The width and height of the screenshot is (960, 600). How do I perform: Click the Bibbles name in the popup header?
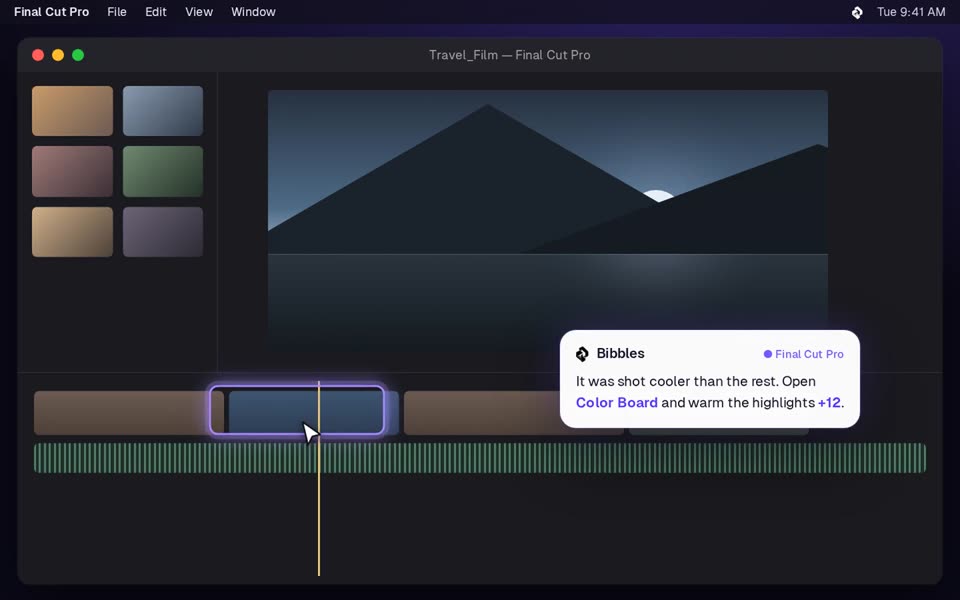click(620, 353)
